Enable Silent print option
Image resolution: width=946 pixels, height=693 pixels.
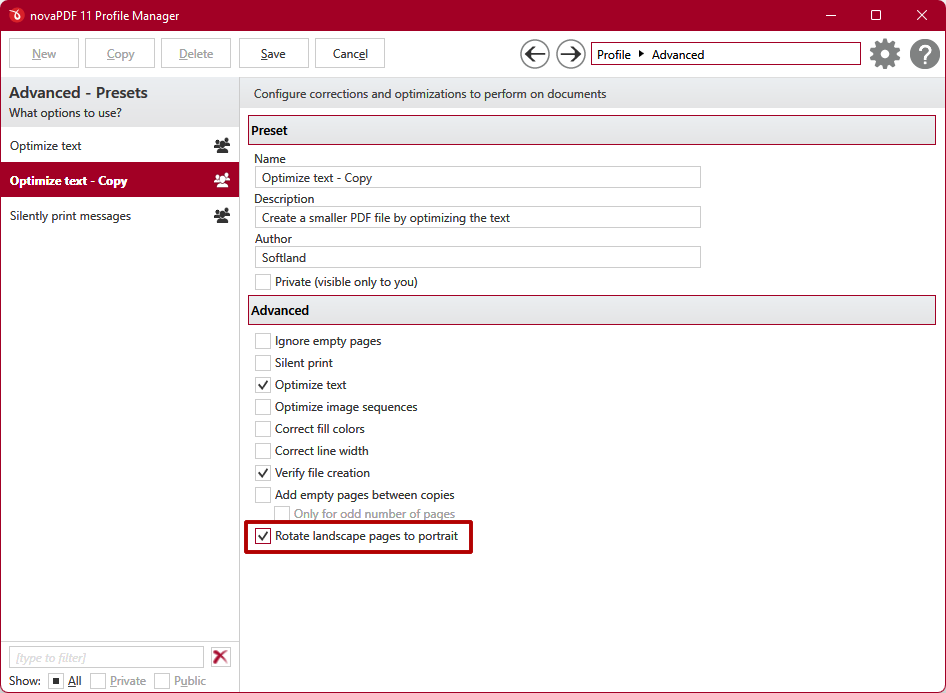click(x=263, y=362)
